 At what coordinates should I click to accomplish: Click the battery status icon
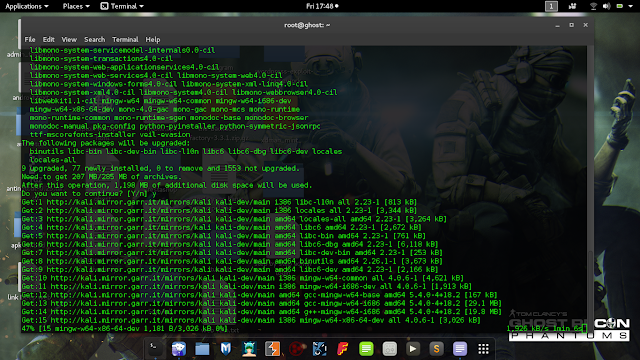click(620, 6)
